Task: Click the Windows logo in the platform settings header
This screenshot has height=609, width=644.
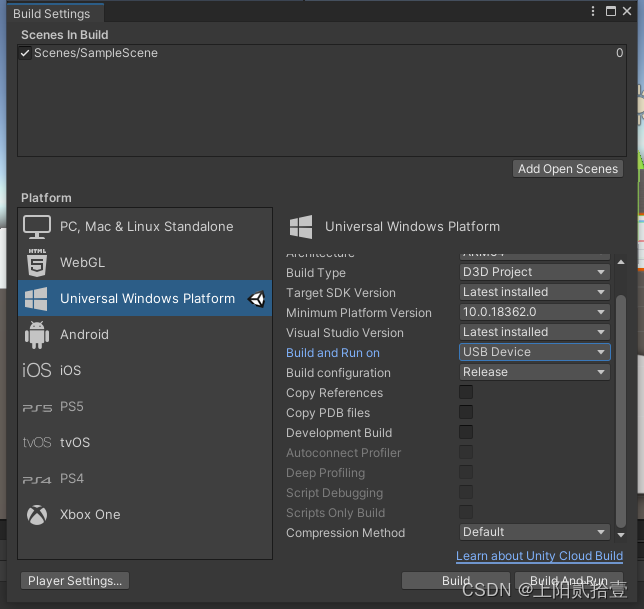Action: [x=301, y=227]
